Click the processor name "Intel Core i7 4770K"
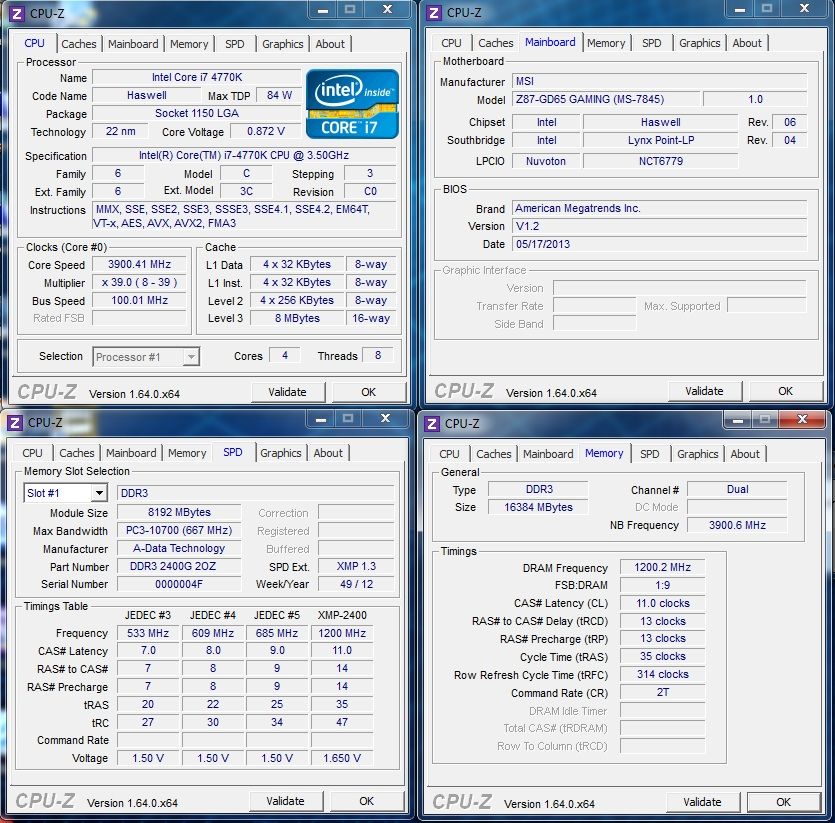Viewport: 835px width, 823px height. tap(197, 77)
